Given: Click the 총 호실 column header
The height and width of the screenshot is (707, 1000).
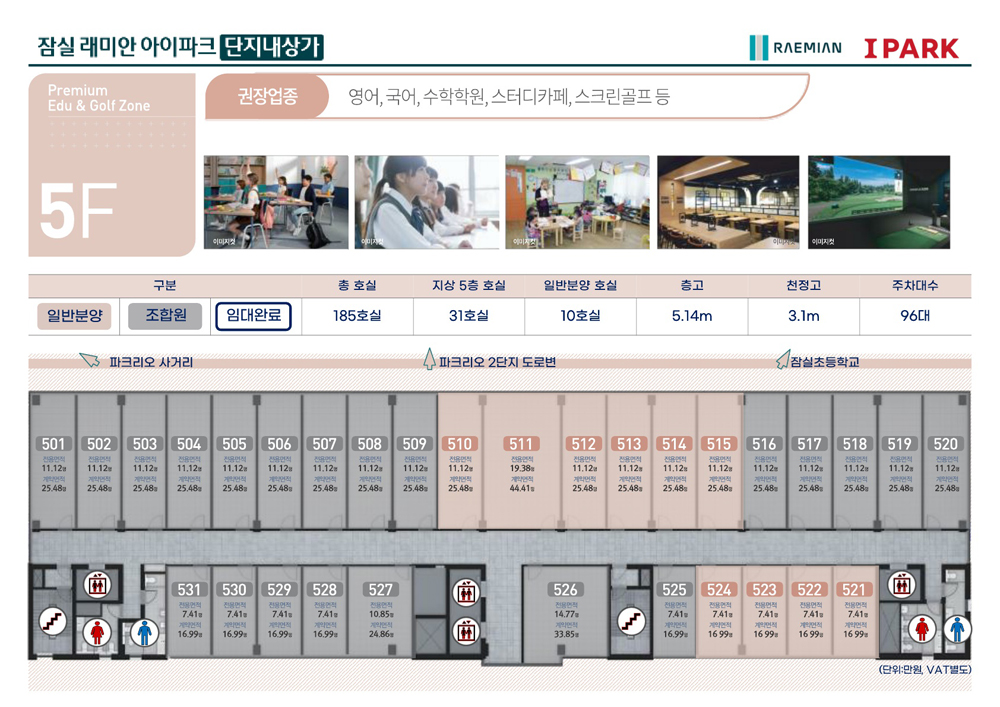Looking at the screenshot, I should (x=357, y=286).
